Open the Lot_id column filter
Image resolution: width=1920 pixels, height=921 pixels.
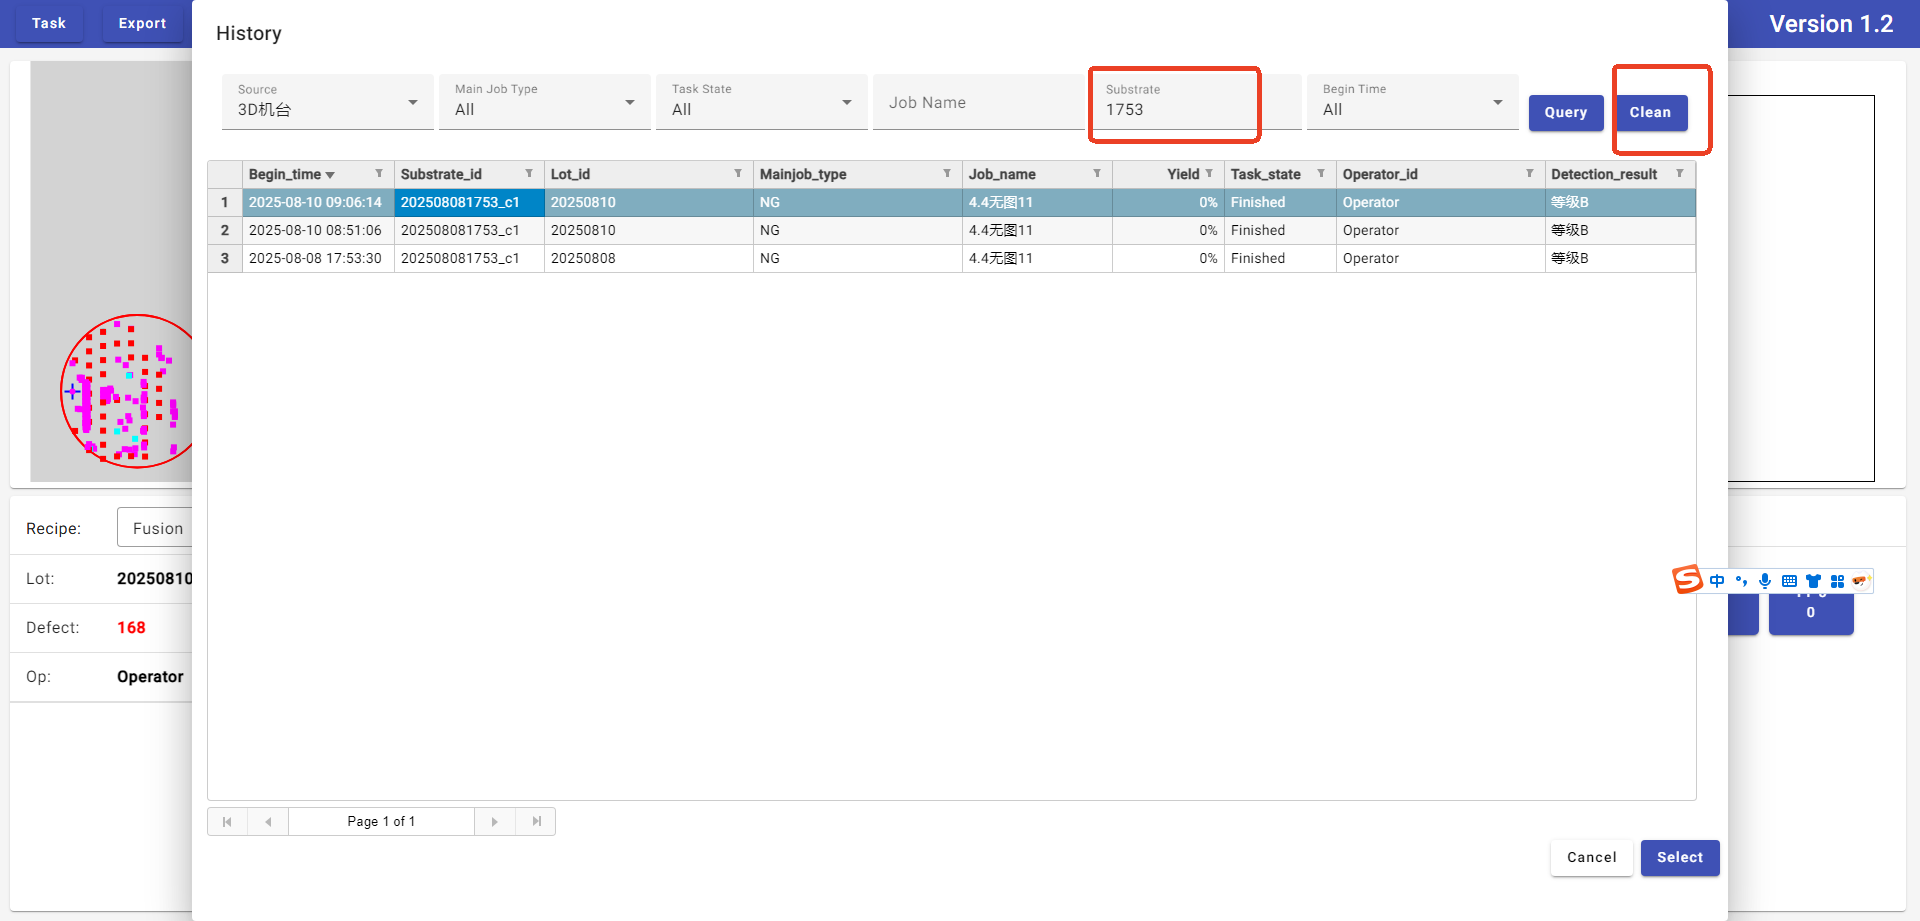click(x=738, y=174)
